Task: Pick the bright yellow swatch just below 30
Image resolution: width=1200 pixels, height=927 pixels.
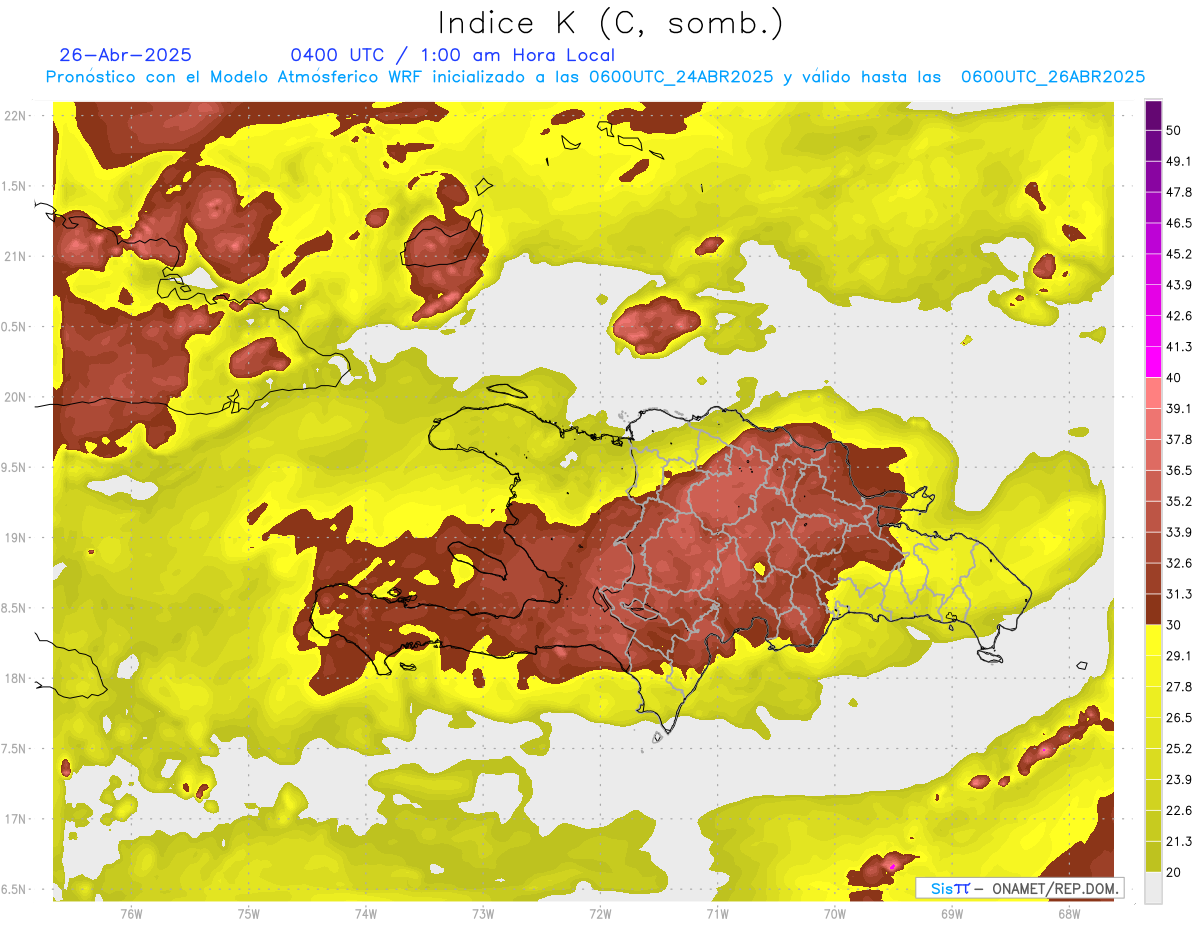Action: tap(1153, 640)
